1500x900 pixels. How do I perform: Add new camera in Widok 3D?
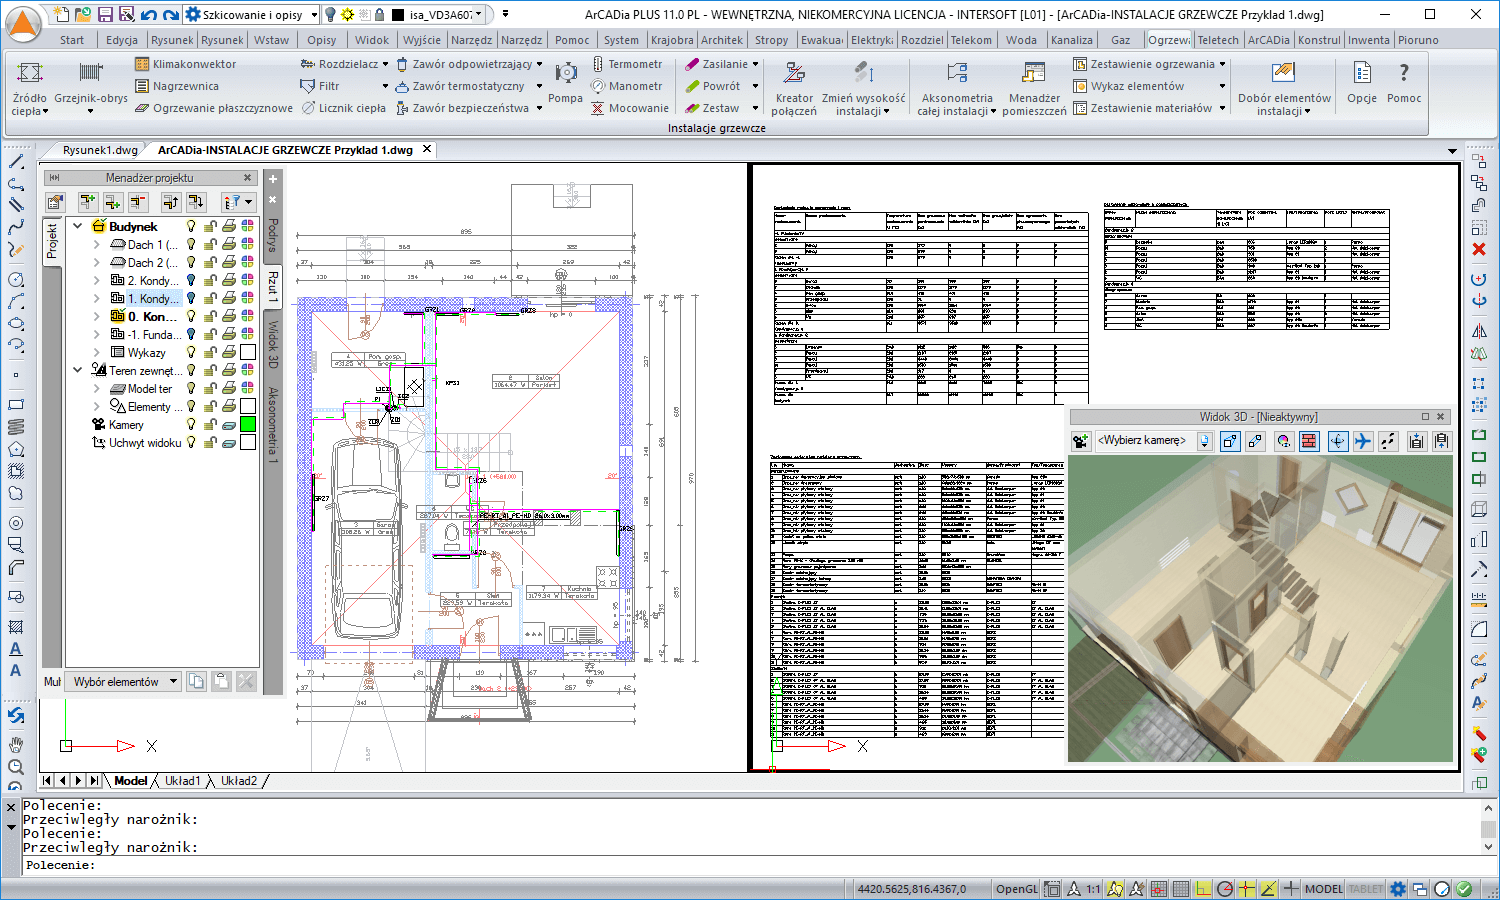(1080, 441)
